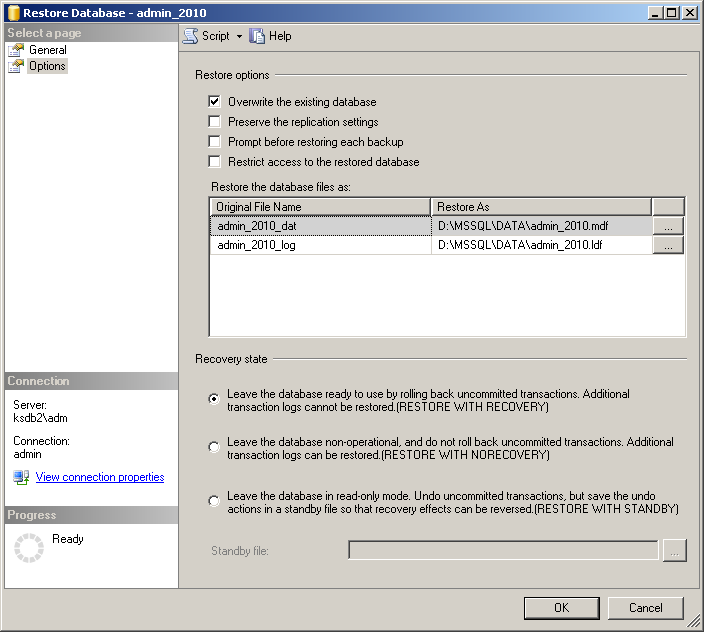This screenshot has height=632, width=704.
Task: Click the Script toolbar label
Action: [216, 36]
